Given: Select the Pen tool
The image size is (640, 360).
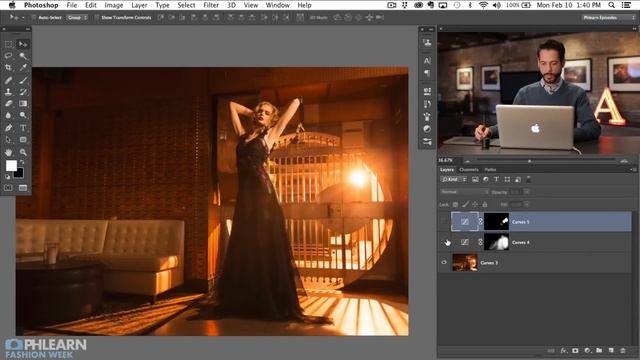Looking at the screenshot, I should click(9, 128).
